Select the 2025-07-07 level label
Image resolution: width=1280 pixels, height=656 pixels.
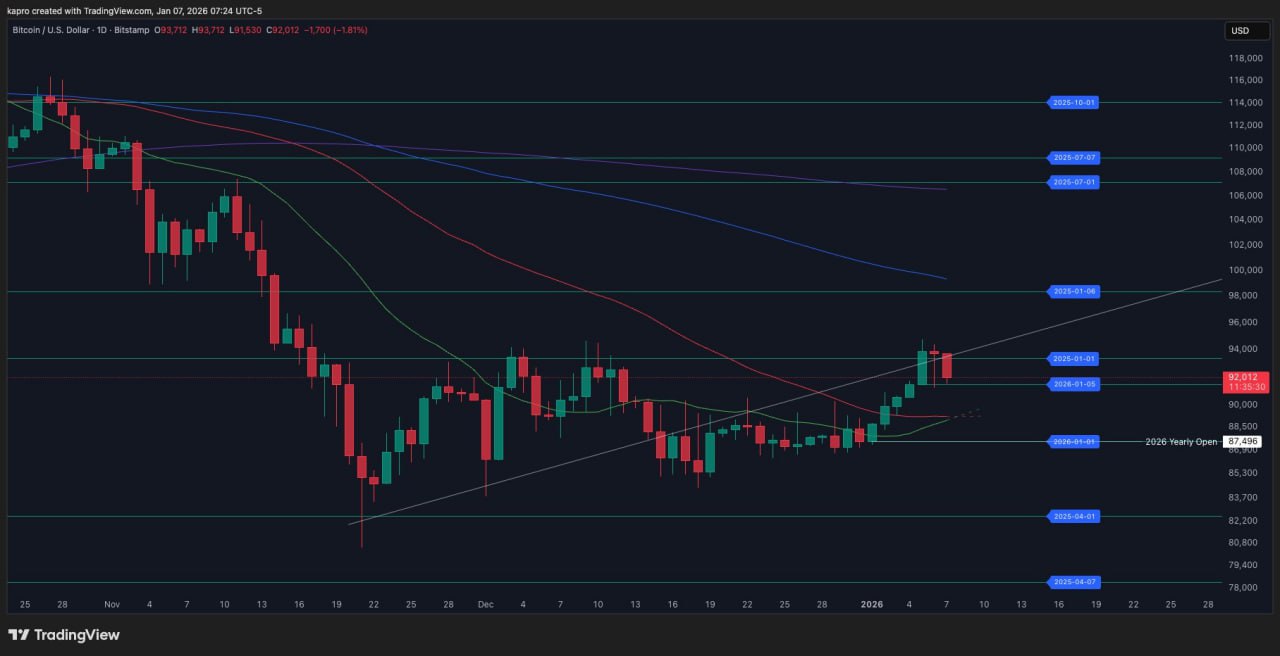(x=1073, y=158)
